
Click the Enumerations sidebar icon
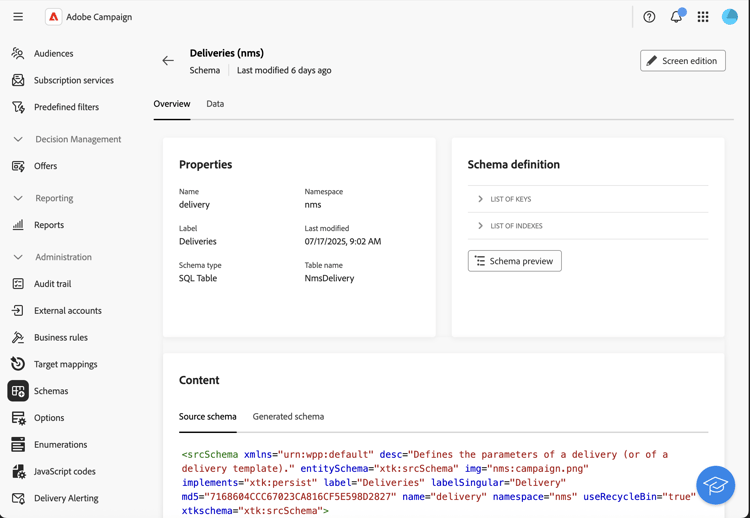pos(18,444)
